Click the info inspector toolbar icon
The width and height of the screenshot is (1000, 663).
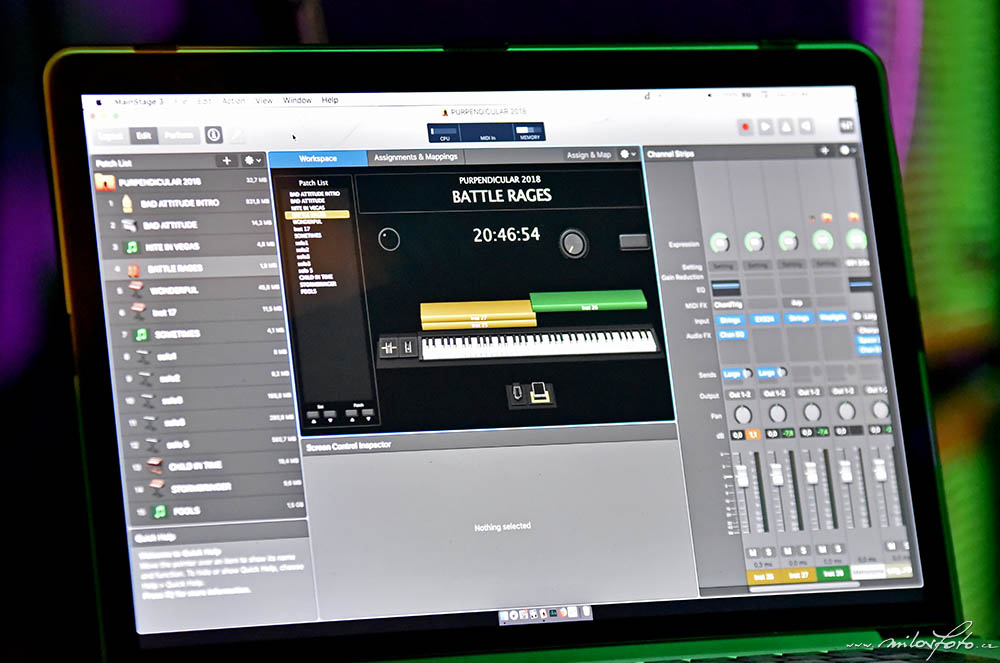214,135
